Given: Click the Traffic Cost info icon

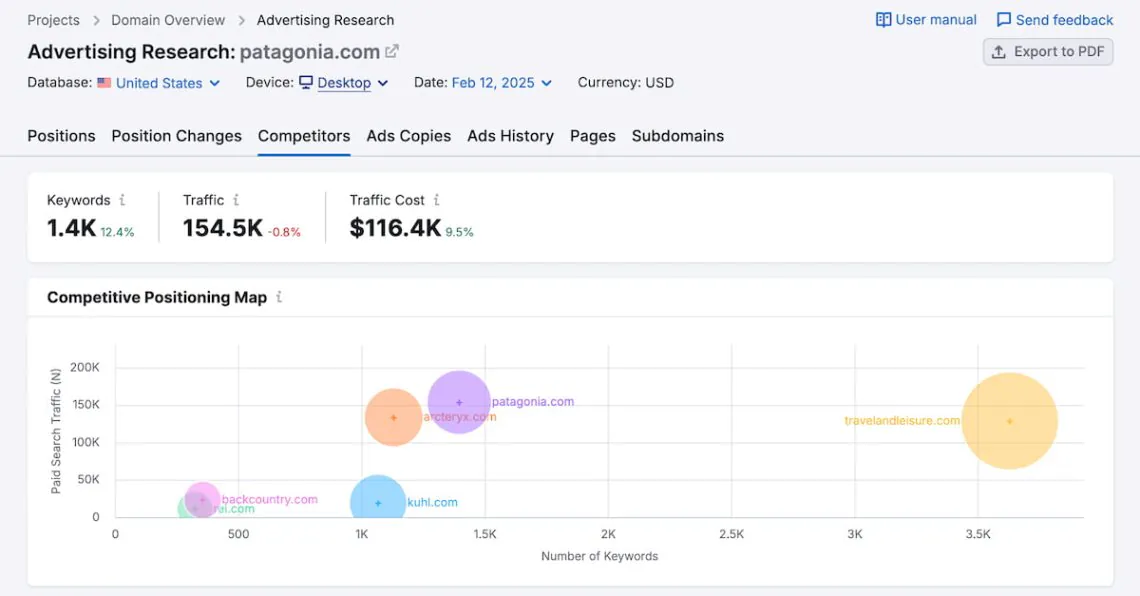Looking at the screenshot, I should (436, 200).
